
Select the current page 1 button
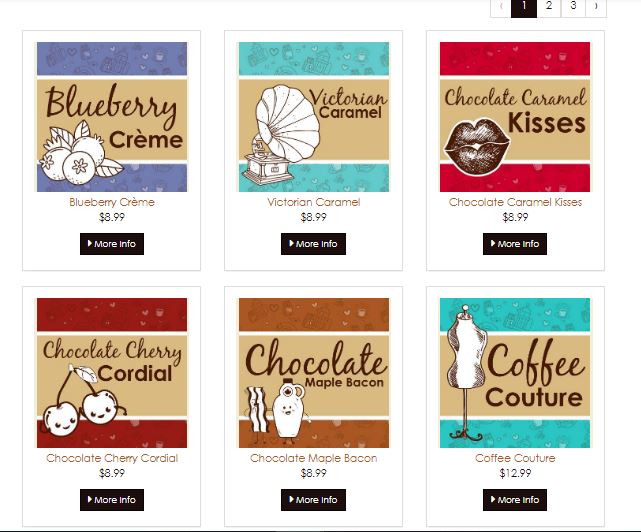pyautogui.click(x=524, y=7)
